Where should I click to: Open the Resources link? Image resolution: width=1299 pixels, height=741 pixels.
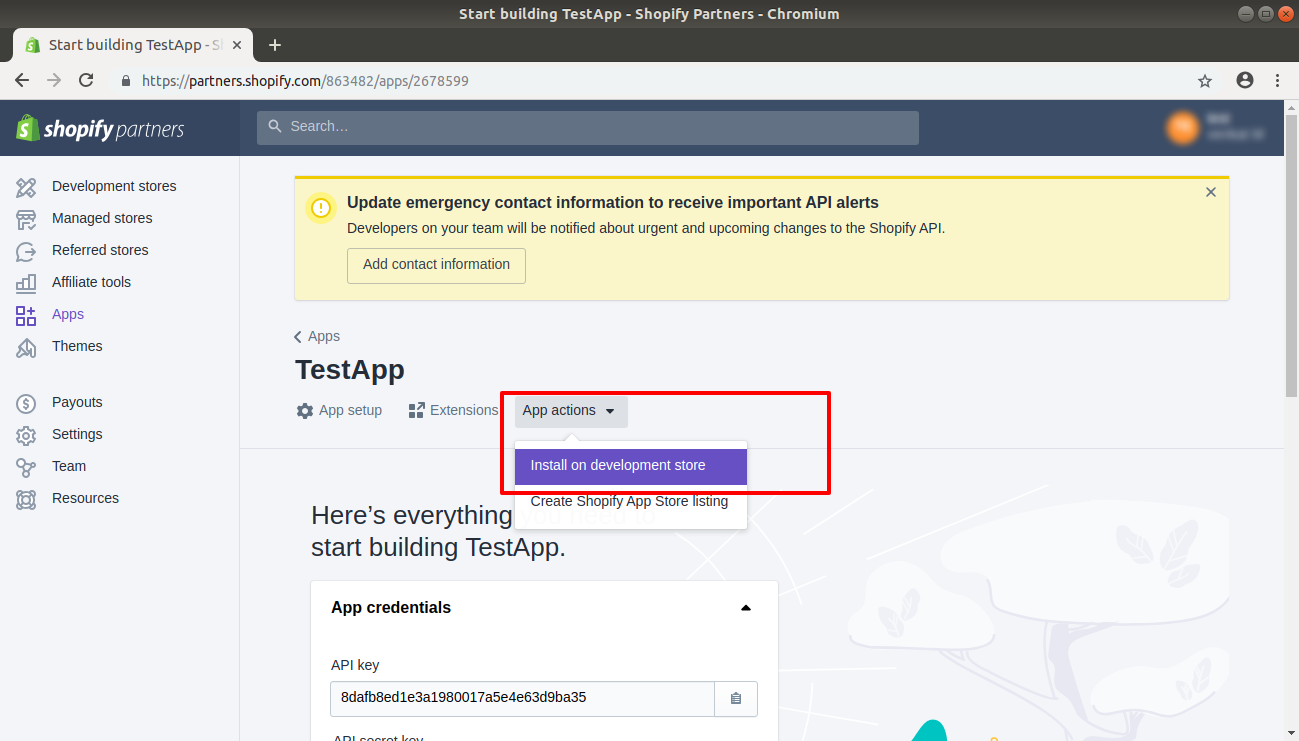[85, 499]
